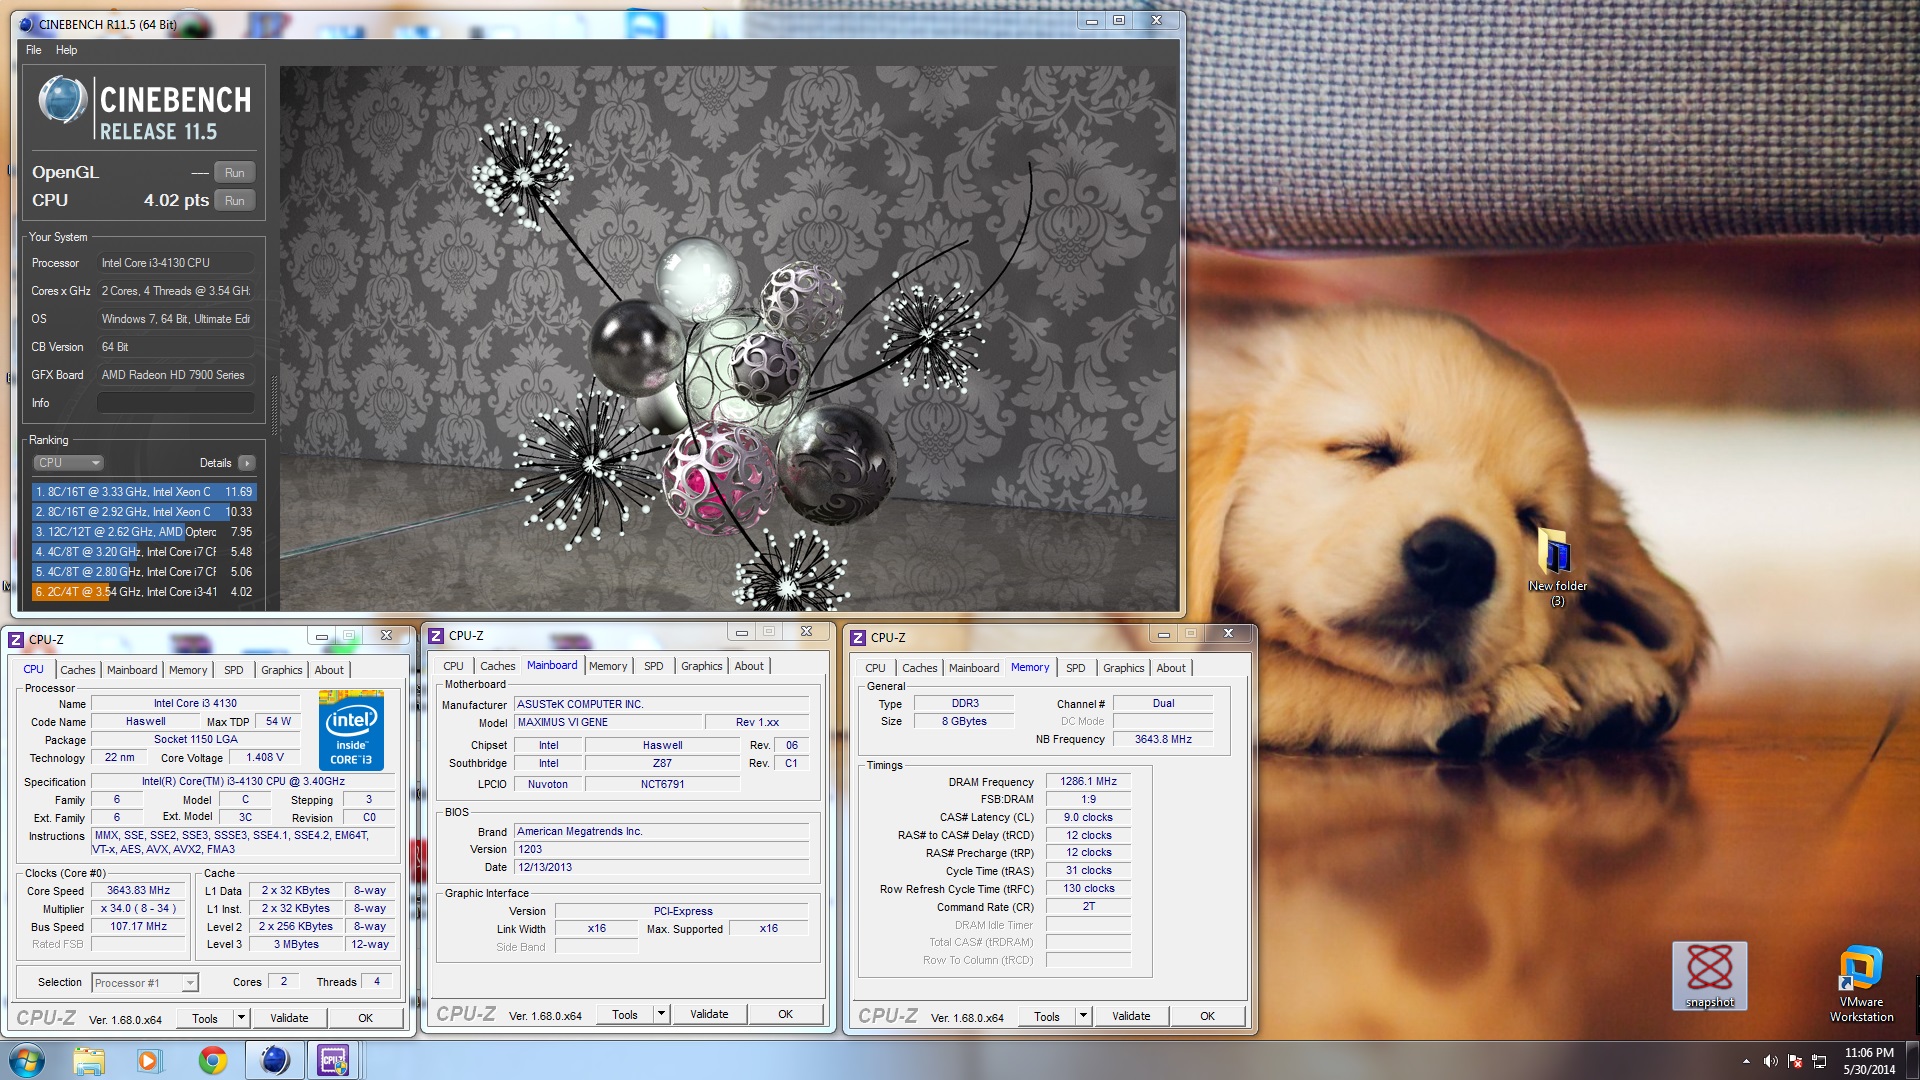Click BIOS Version field 1203
Image resolution: width=1920 pixels, height=1080 pixels.
pos(661,850)
